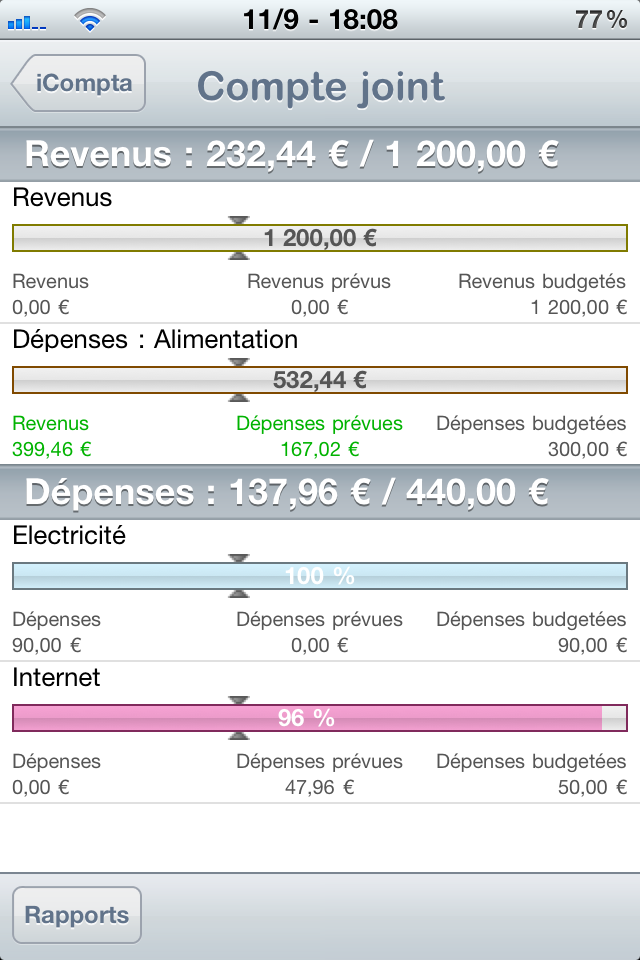Viewport: 640px width, 960px height.
Task: Tap the 11/9 - 18:08 clock
Action: (320, 20)
